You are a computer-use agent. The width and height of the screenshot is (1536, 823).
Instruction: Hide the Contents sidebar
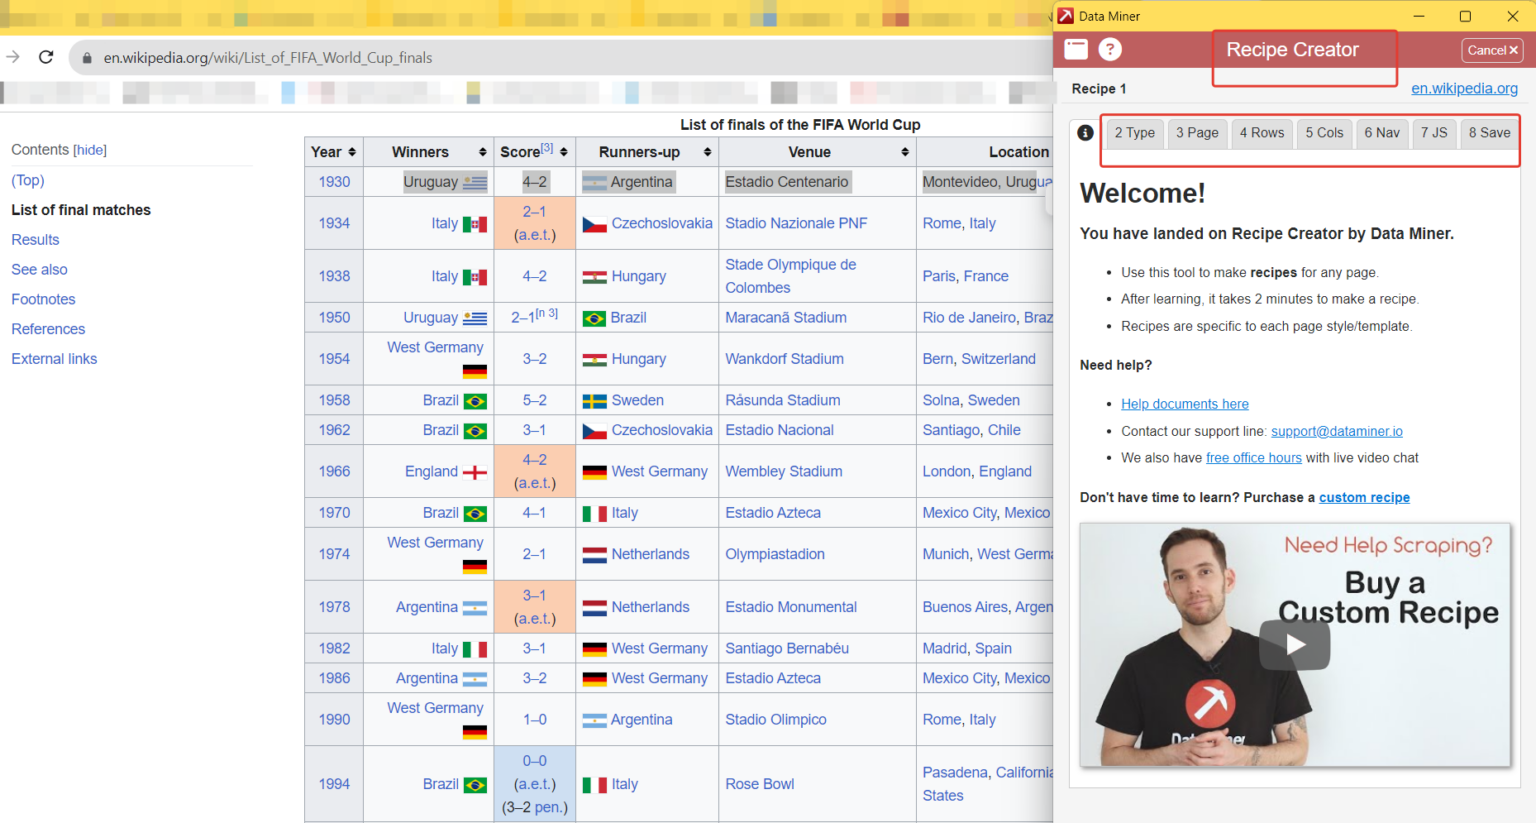click(x=89, y=149)
